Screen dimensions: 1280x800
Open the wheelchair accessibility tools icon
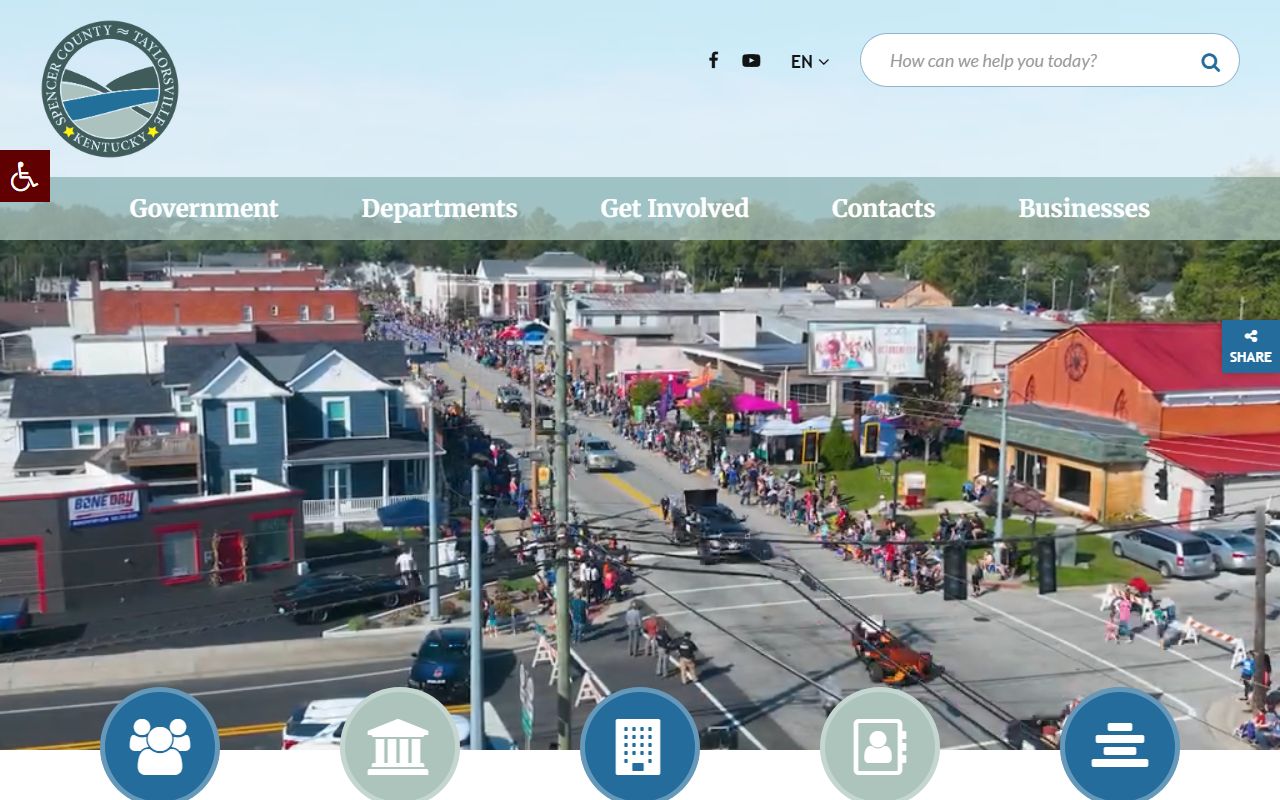pyautogui.click(x=24, y=177)
